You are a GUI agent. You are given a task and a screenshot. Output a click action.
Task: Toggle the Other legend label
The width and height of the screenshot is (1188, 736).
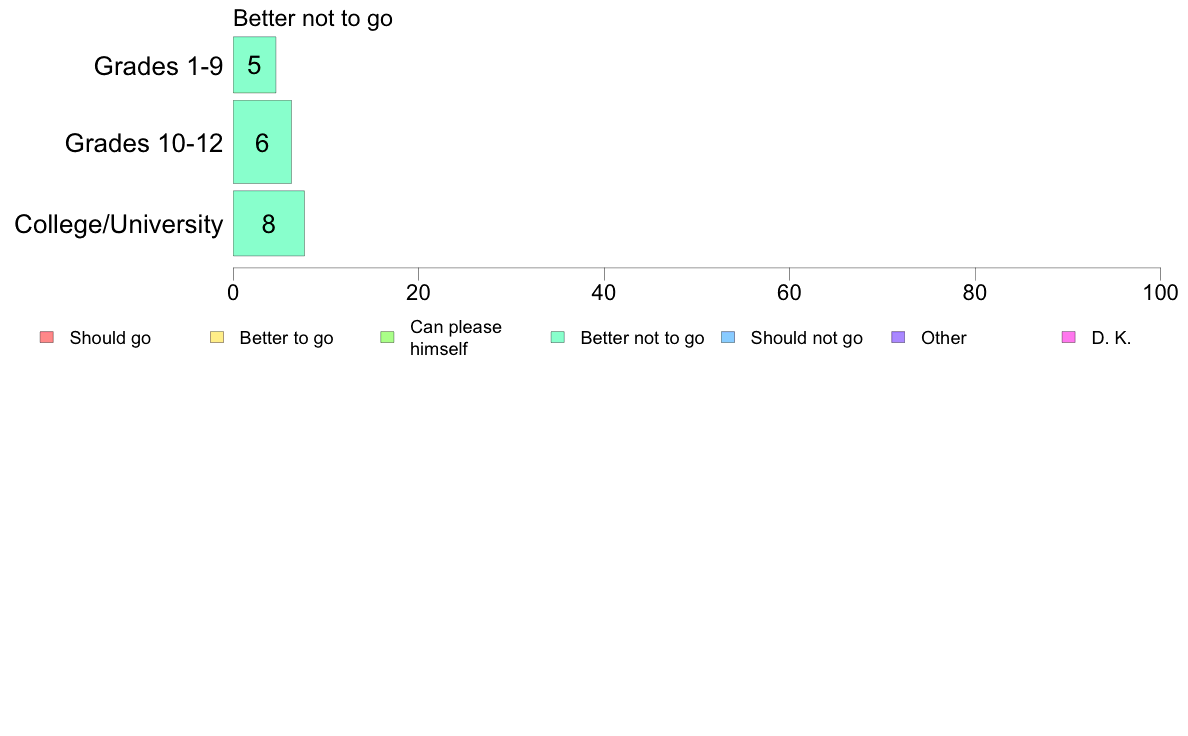point(943,338)
